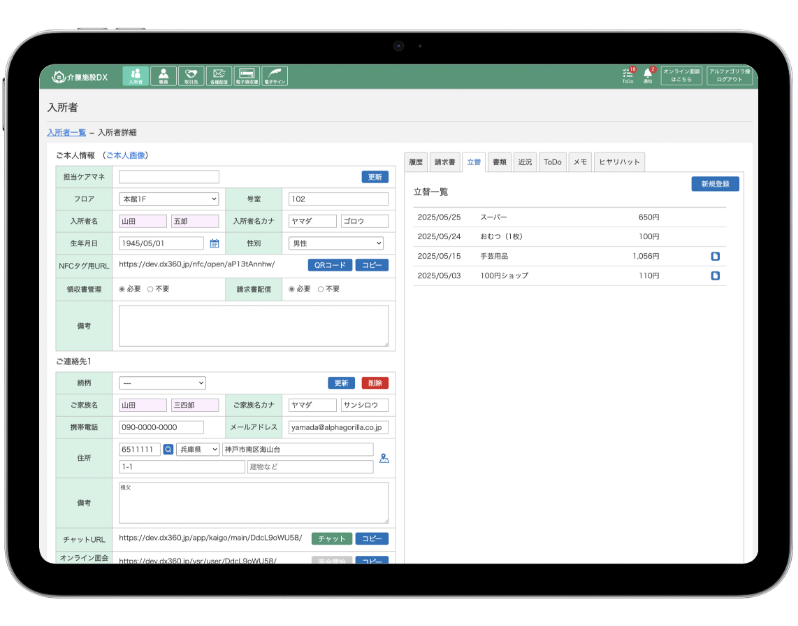
Task: Follow the 入所者一覧 breadcrumb link
Action: (66, 132)
